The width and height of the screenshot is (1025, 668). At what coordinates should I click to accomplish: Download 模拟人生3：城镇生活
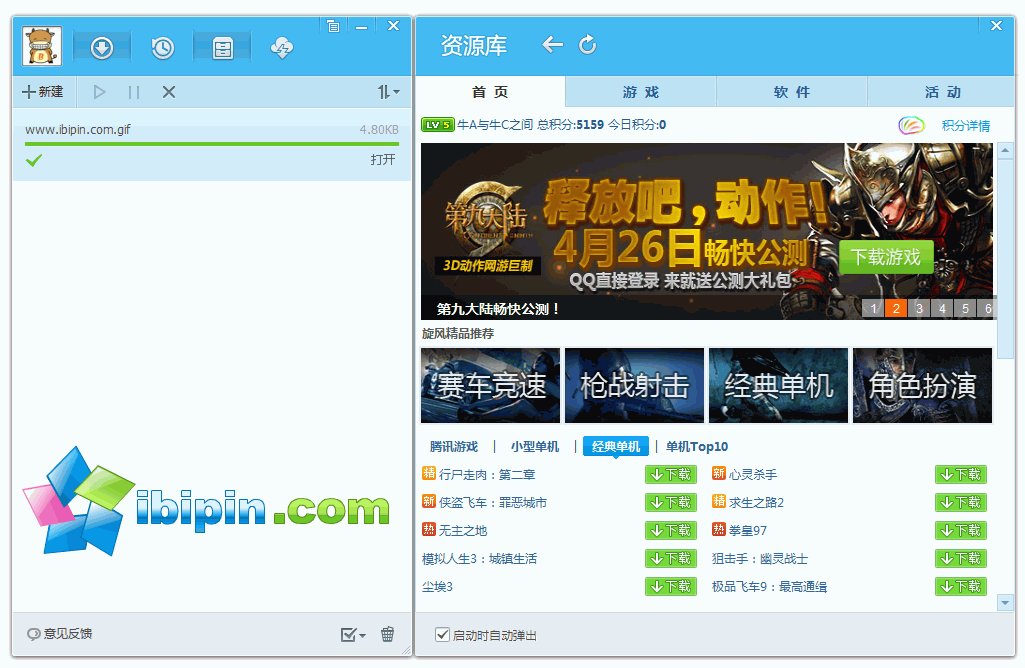671,559
